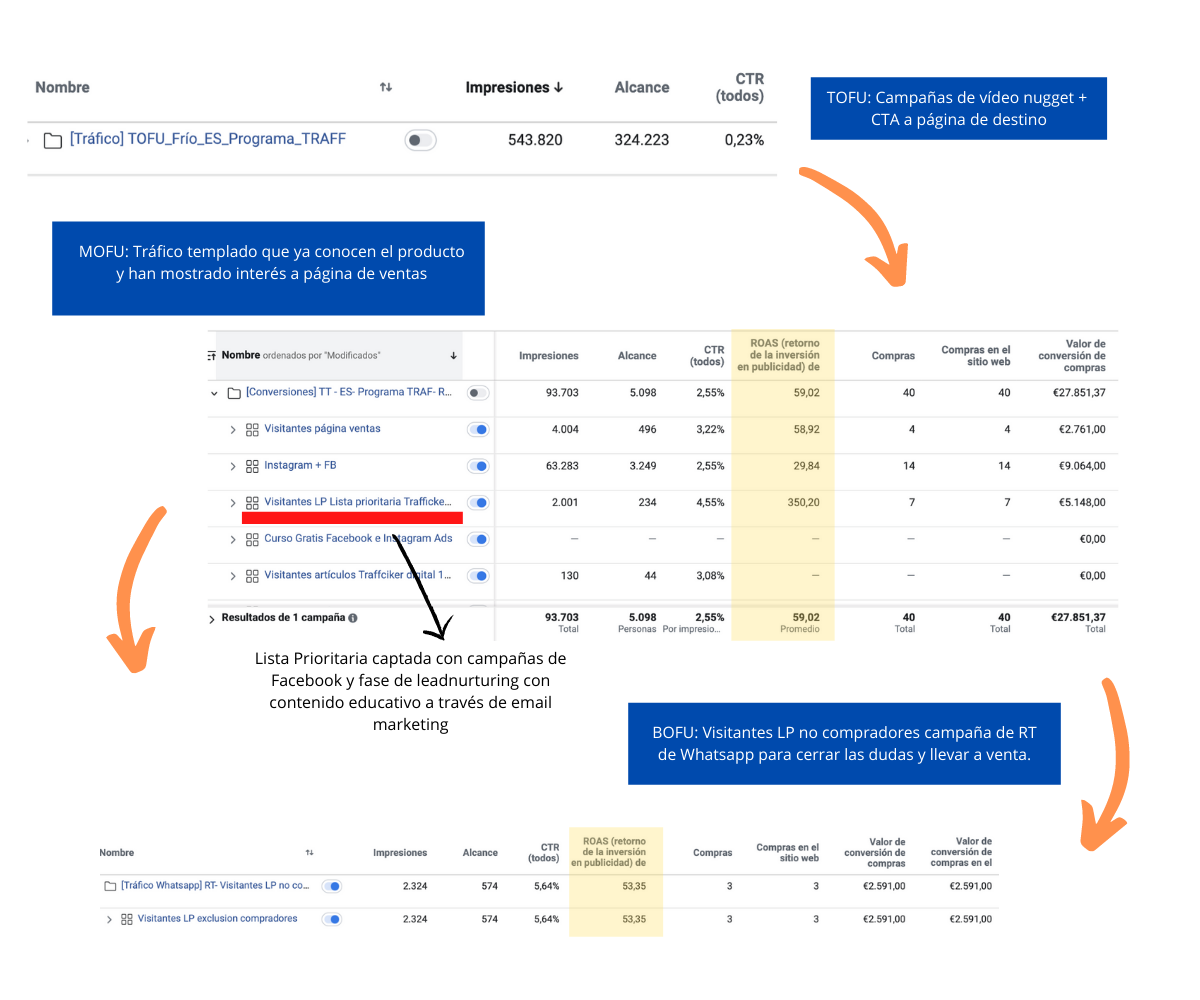Screen dimensions: 1200x1000
Task: Click the 58,92 ROAS cell
Action: point(806,430)
